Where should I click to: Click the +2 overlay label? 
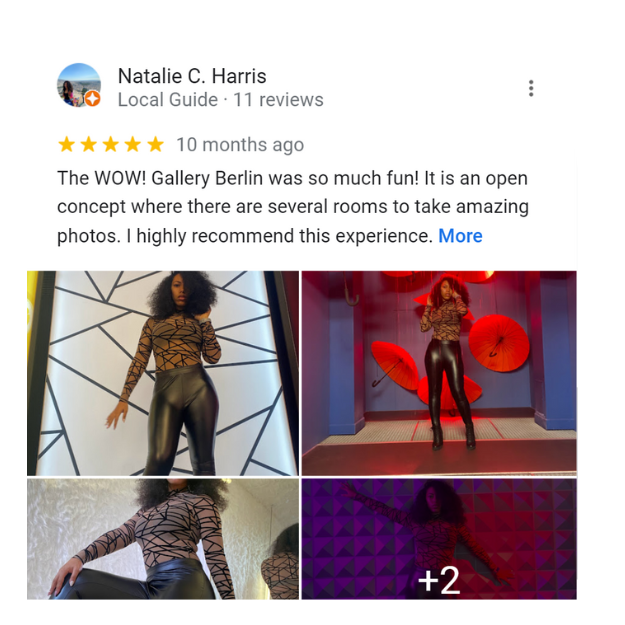coord(439,580)
